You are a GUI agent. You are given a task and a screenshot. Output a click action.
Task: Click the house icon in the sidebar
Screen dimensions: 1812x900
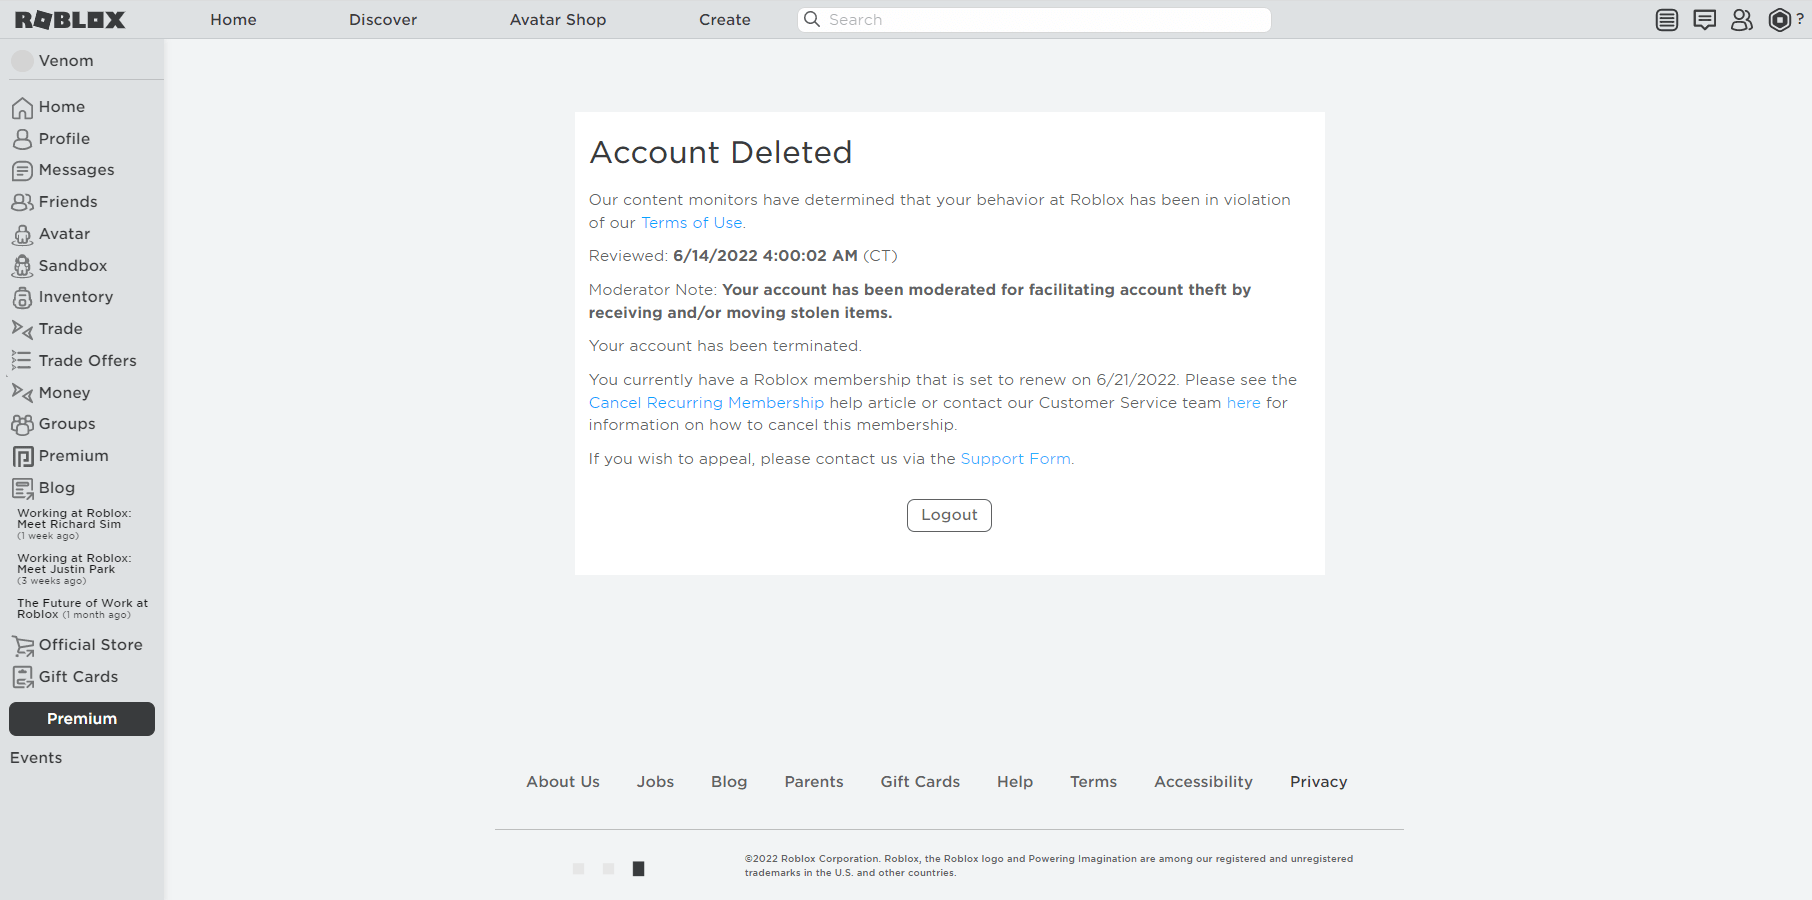click(x=22, y=107)
